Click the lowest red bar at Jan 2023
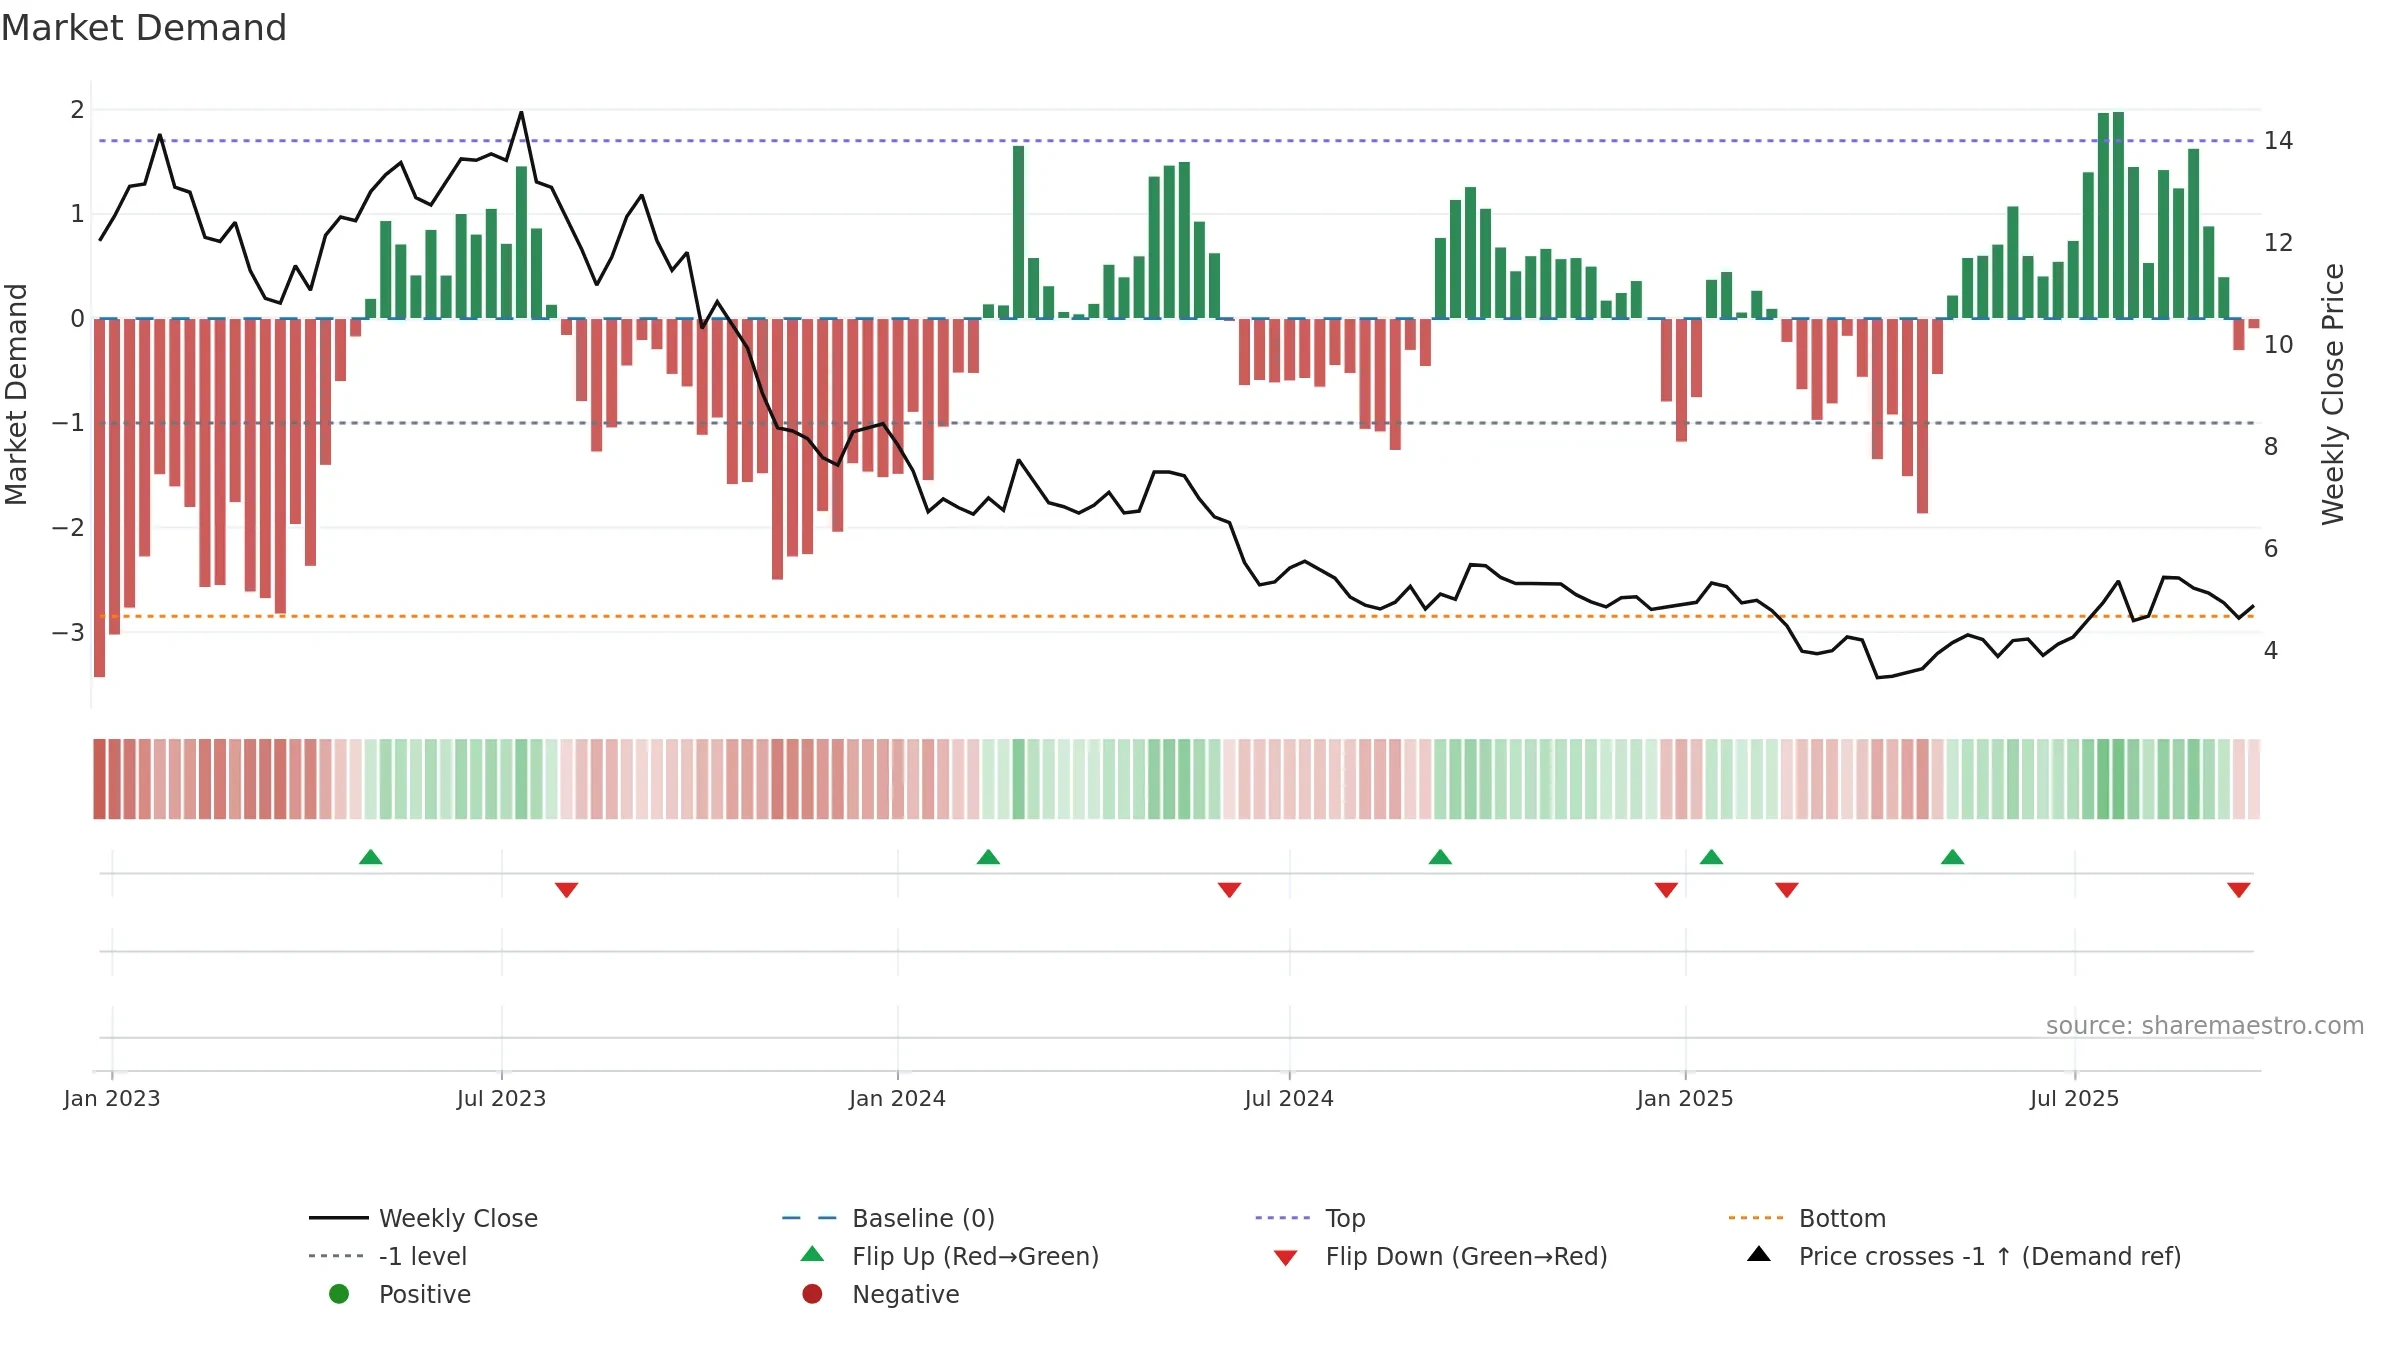Viewport: 2400px width, 1350px height. pos(99,498)
